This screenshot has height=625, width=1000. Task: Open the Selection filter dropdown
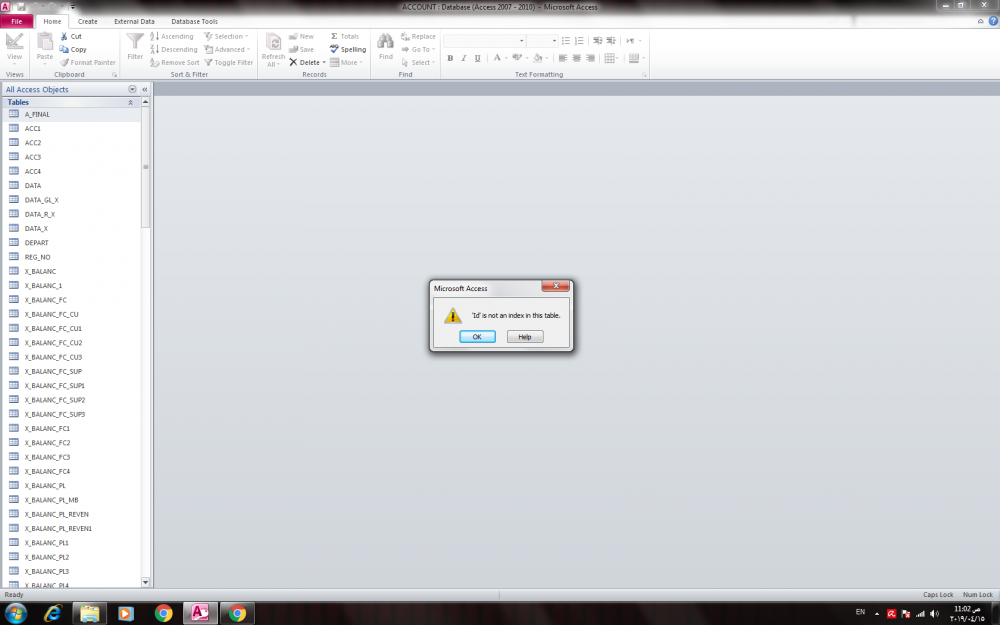click(x=226, y=36)
